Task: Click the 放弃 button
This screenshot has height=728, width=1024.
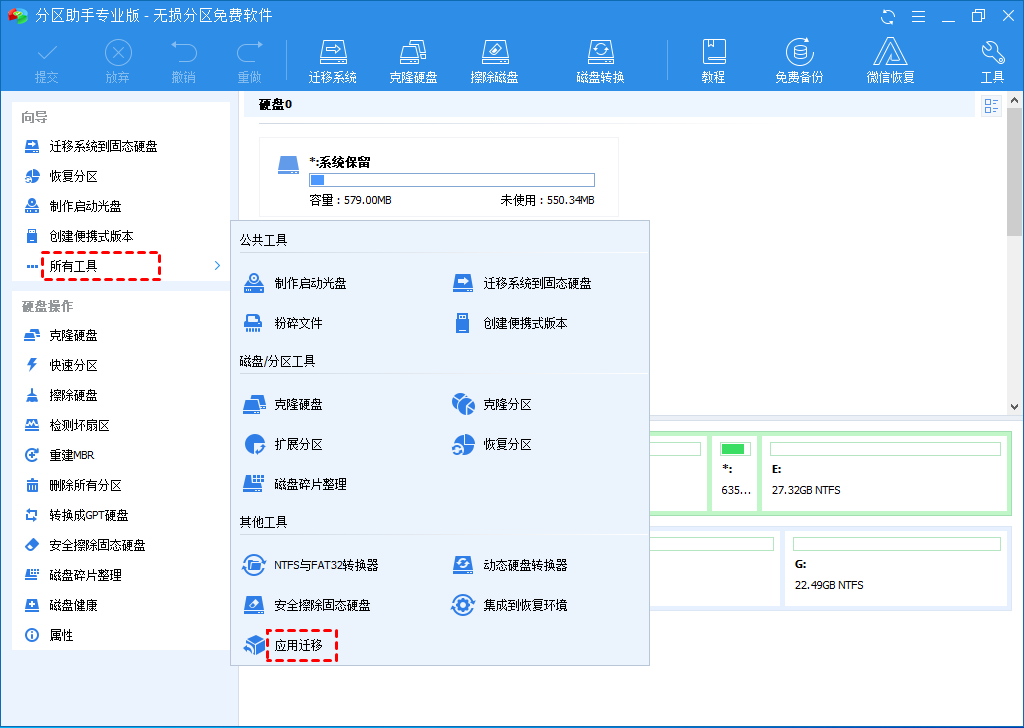Action: 117,58
